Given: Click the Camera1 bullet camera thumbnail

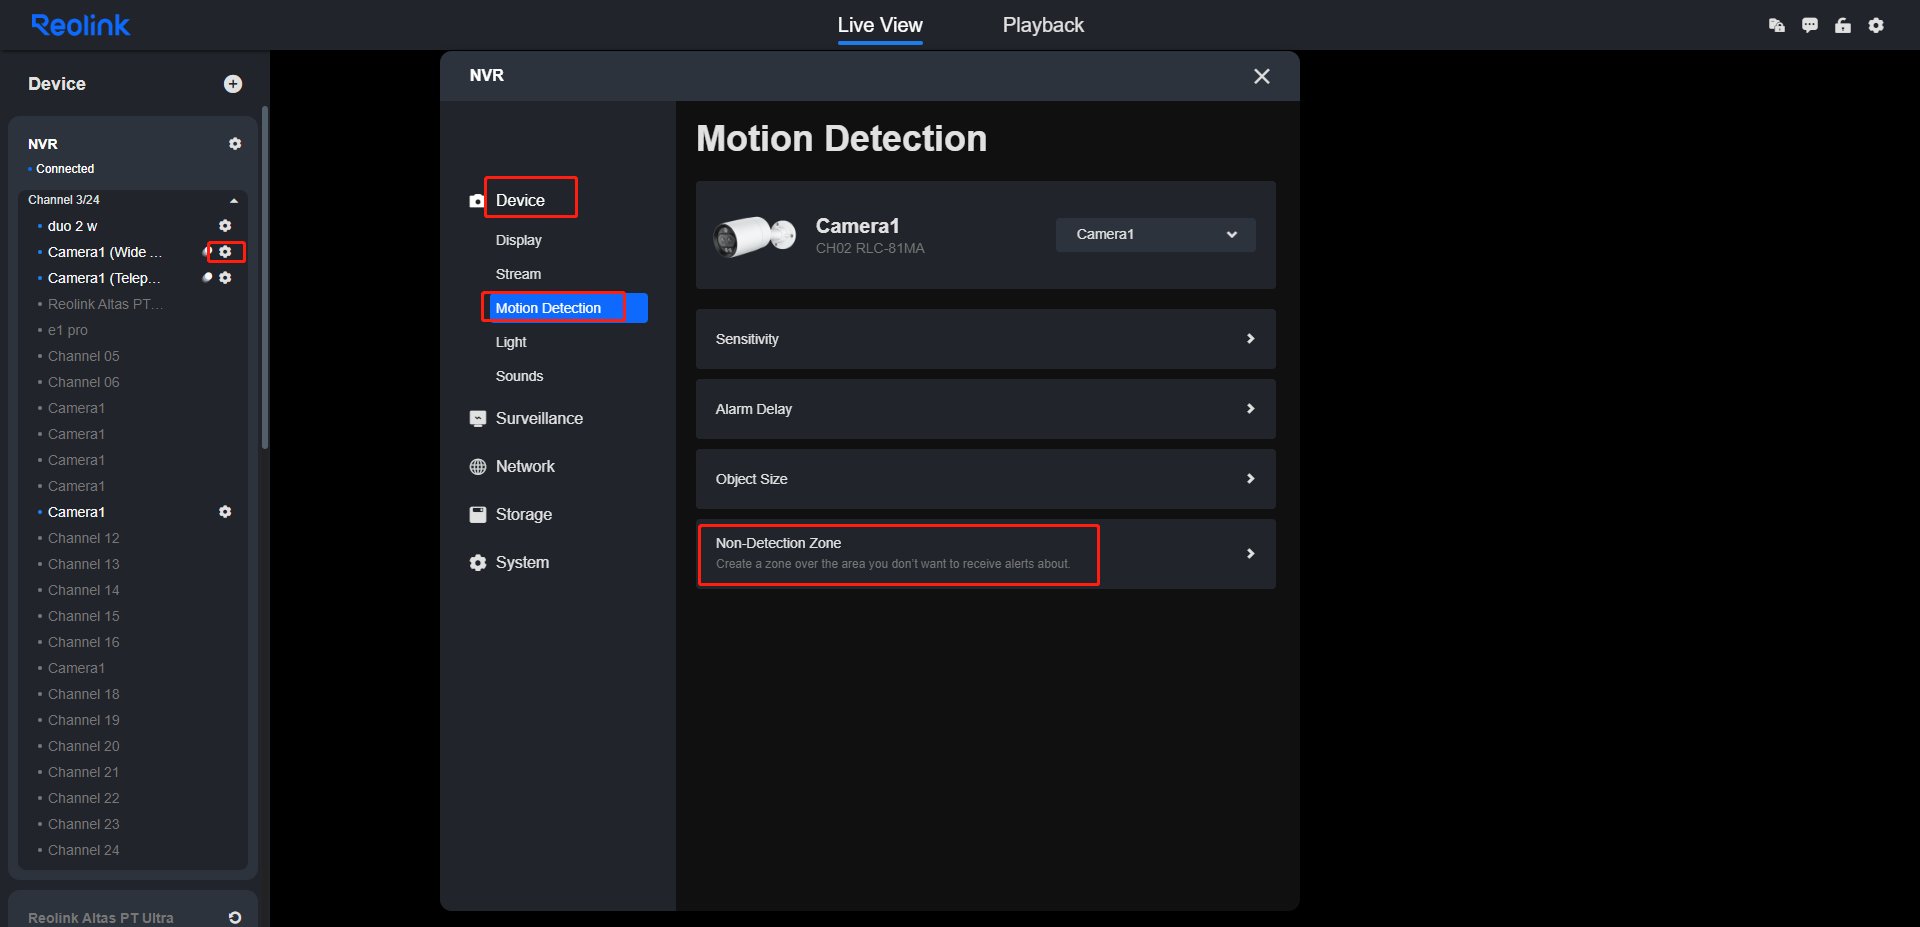Looking at the screenshot, I should click(754, 236).
